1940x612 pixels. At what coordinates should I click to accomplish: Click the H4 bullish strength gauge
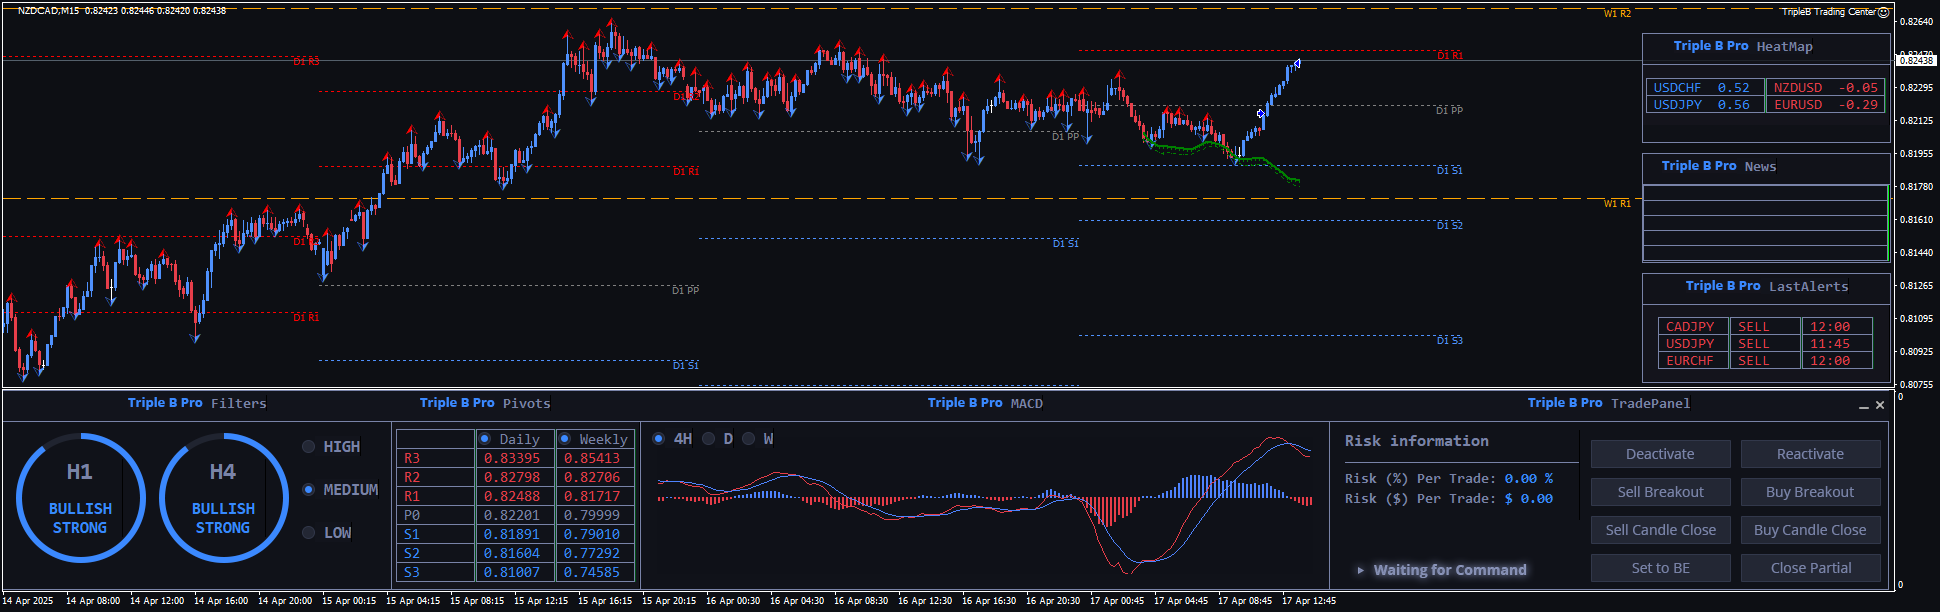223,498
